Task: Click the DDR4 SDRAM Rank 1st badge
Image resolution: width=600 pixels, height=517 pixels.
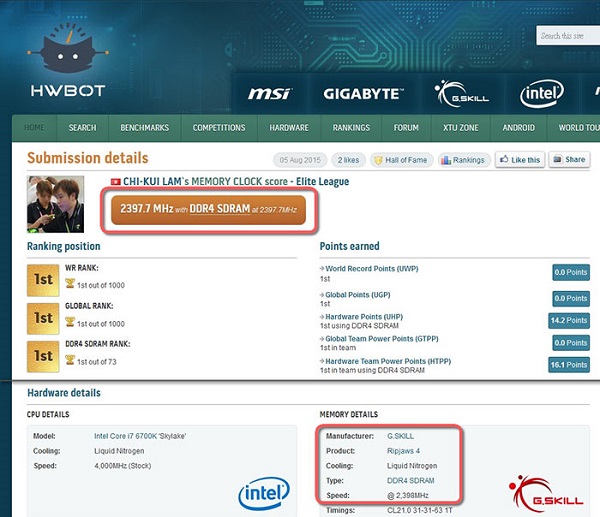Action: [43, 357]
